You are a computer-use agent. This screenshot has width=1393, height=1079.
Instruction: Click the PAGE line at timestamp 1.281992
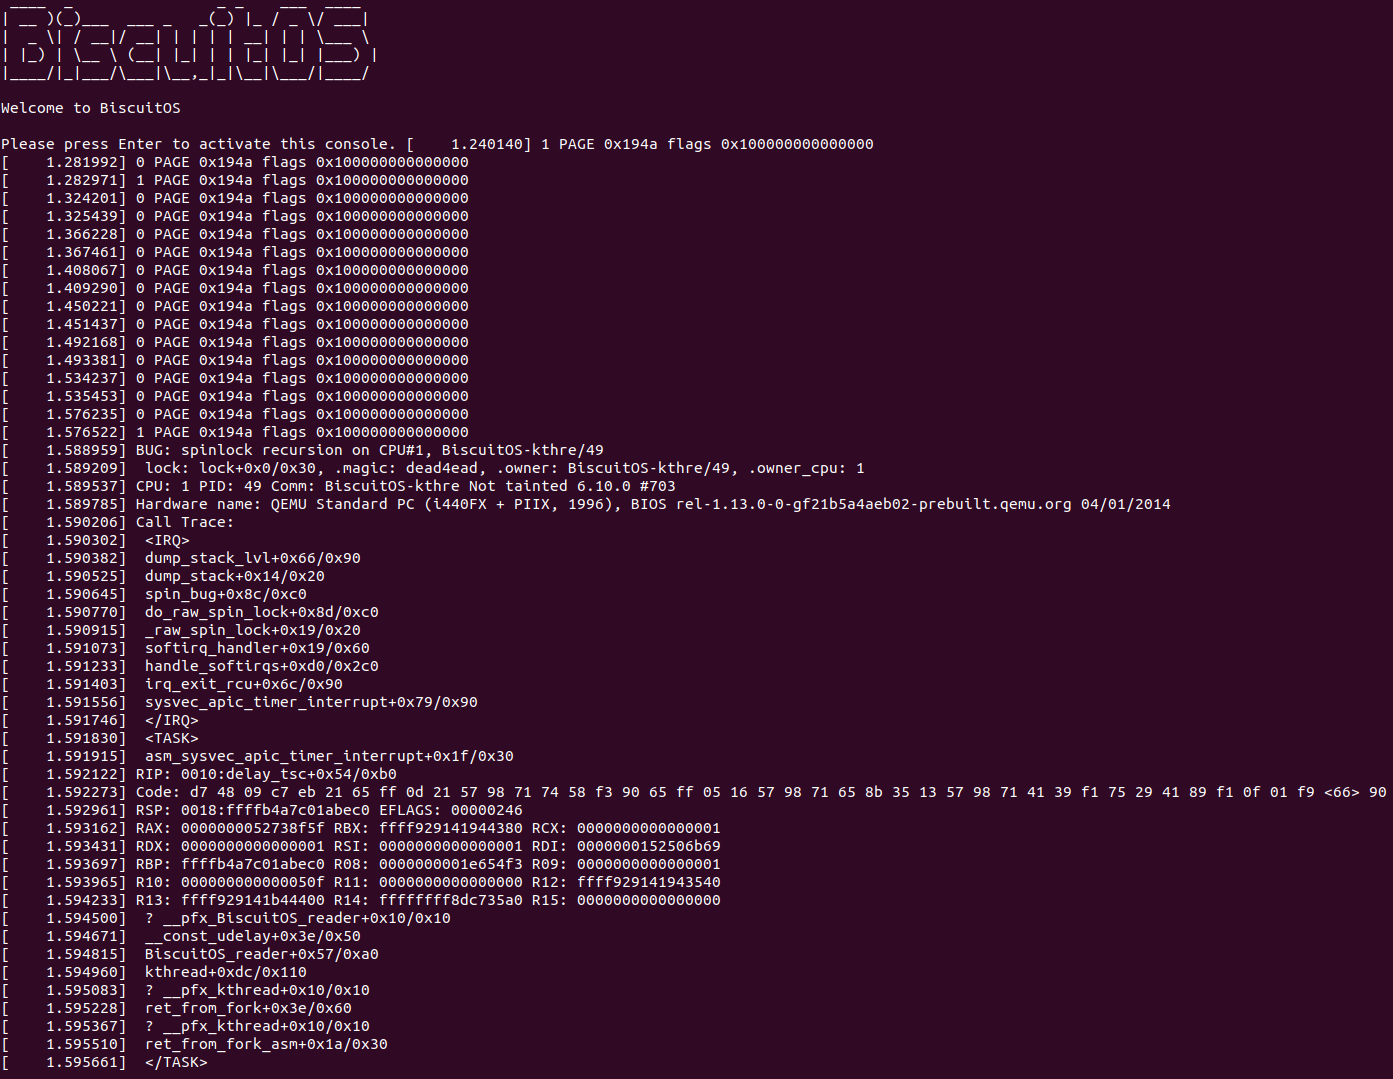tap(235, 162)
